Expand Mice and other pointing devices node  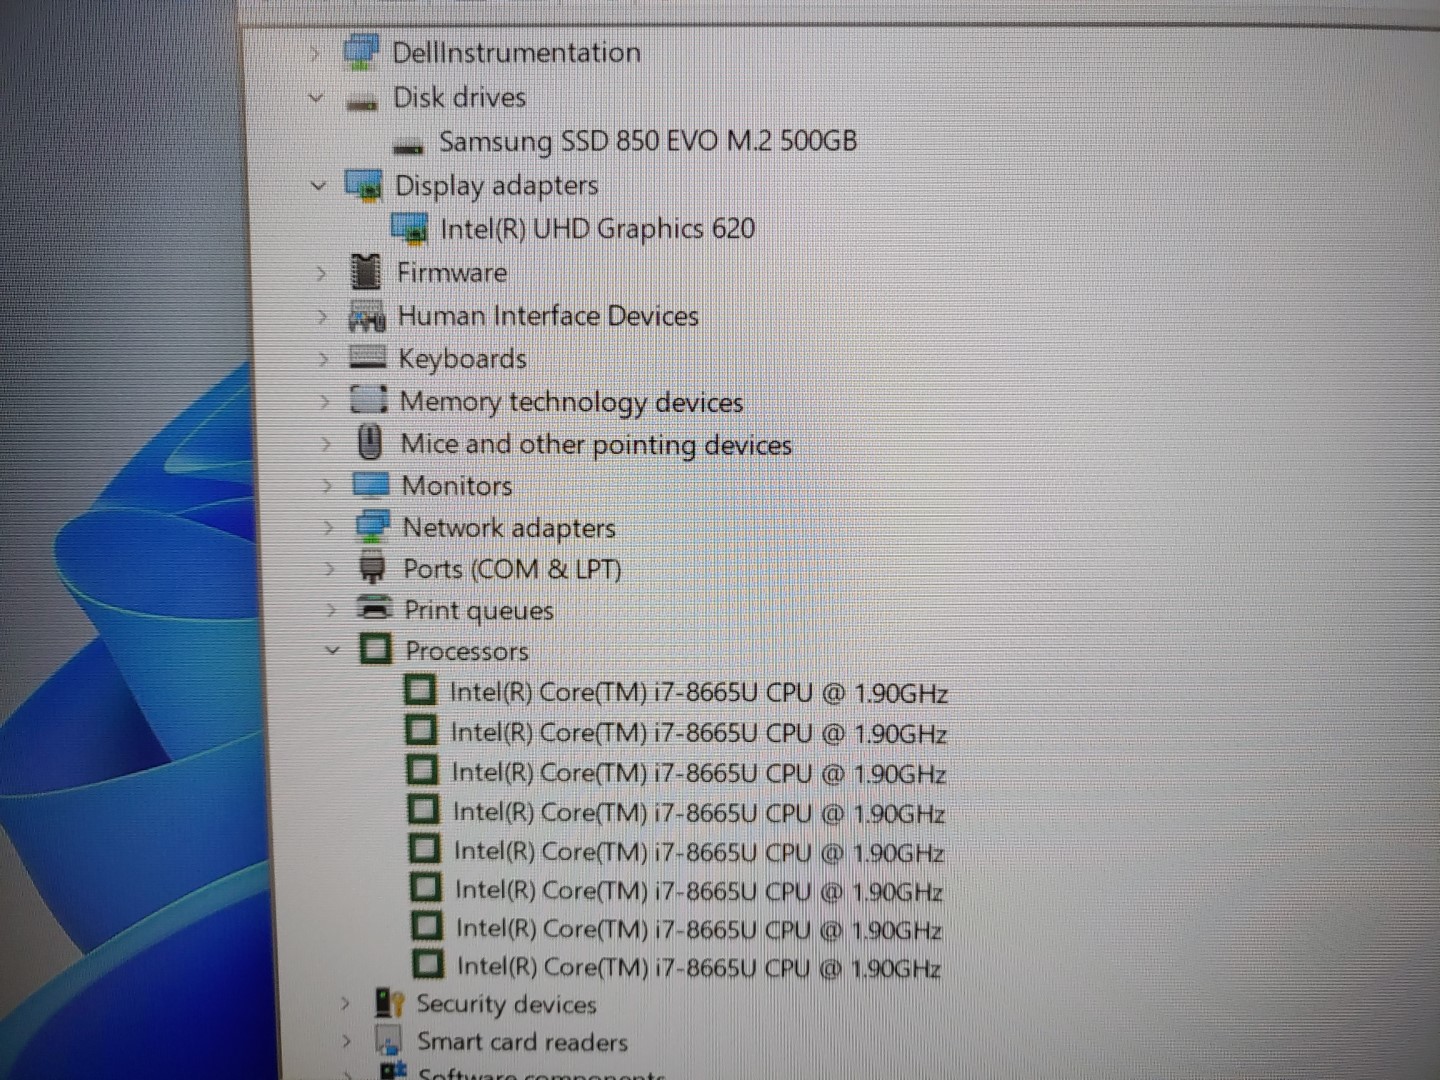tap(325, 444)
